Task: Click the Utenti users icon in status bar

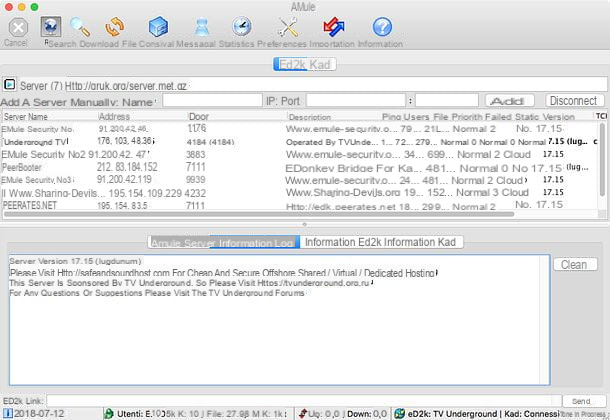Action: (x=109, y=414)
